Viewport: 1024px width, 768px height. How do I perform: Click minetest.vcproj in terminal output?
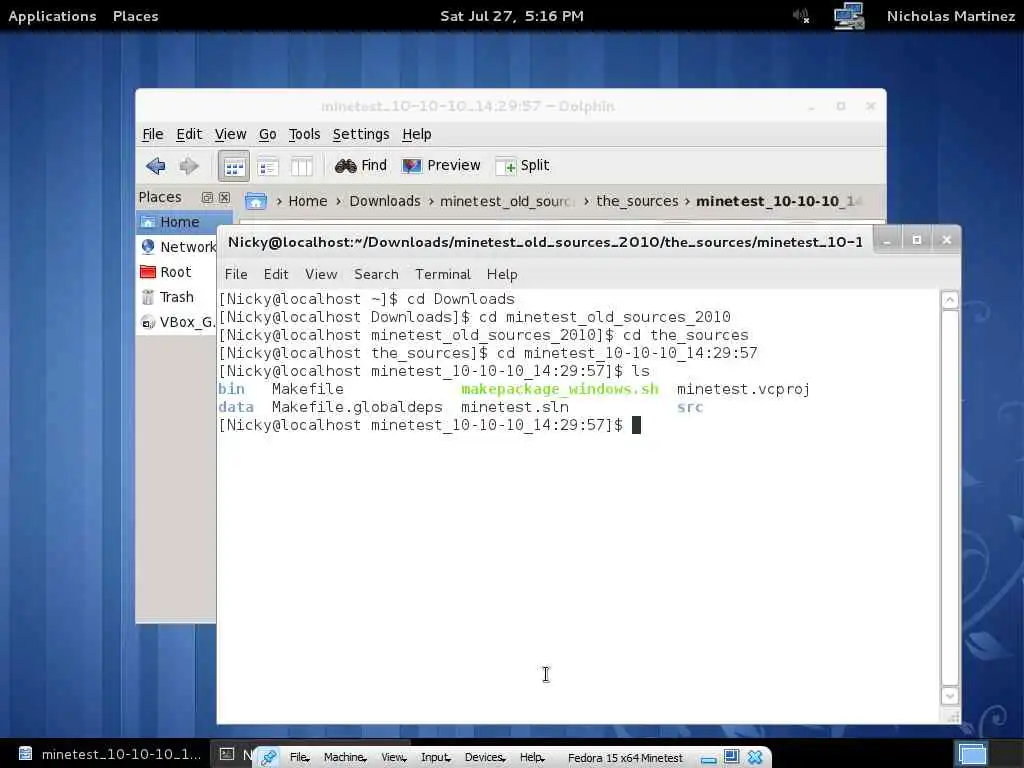click(x=743, y=389)
